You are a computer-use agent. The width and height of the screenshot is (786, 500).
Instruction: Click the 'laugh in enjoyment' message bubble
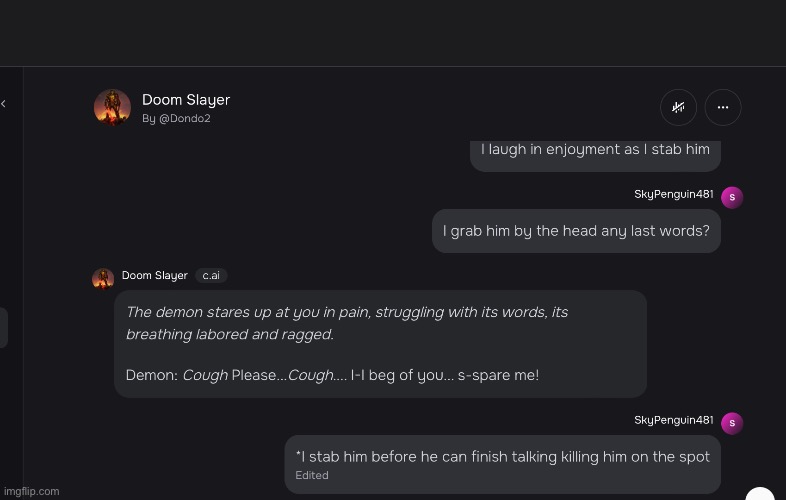click(595, 155)
